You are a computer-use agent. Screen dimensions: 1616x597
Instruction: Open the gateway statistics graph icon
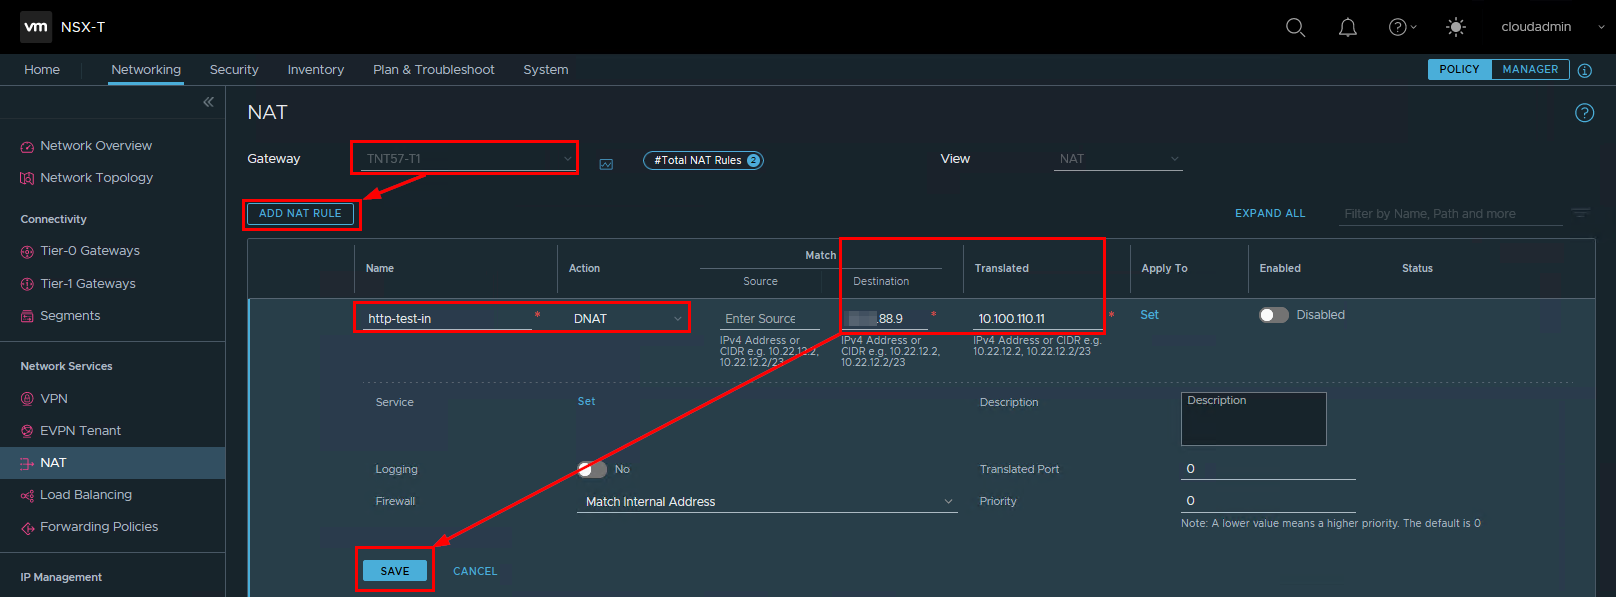tap(606, 164)
